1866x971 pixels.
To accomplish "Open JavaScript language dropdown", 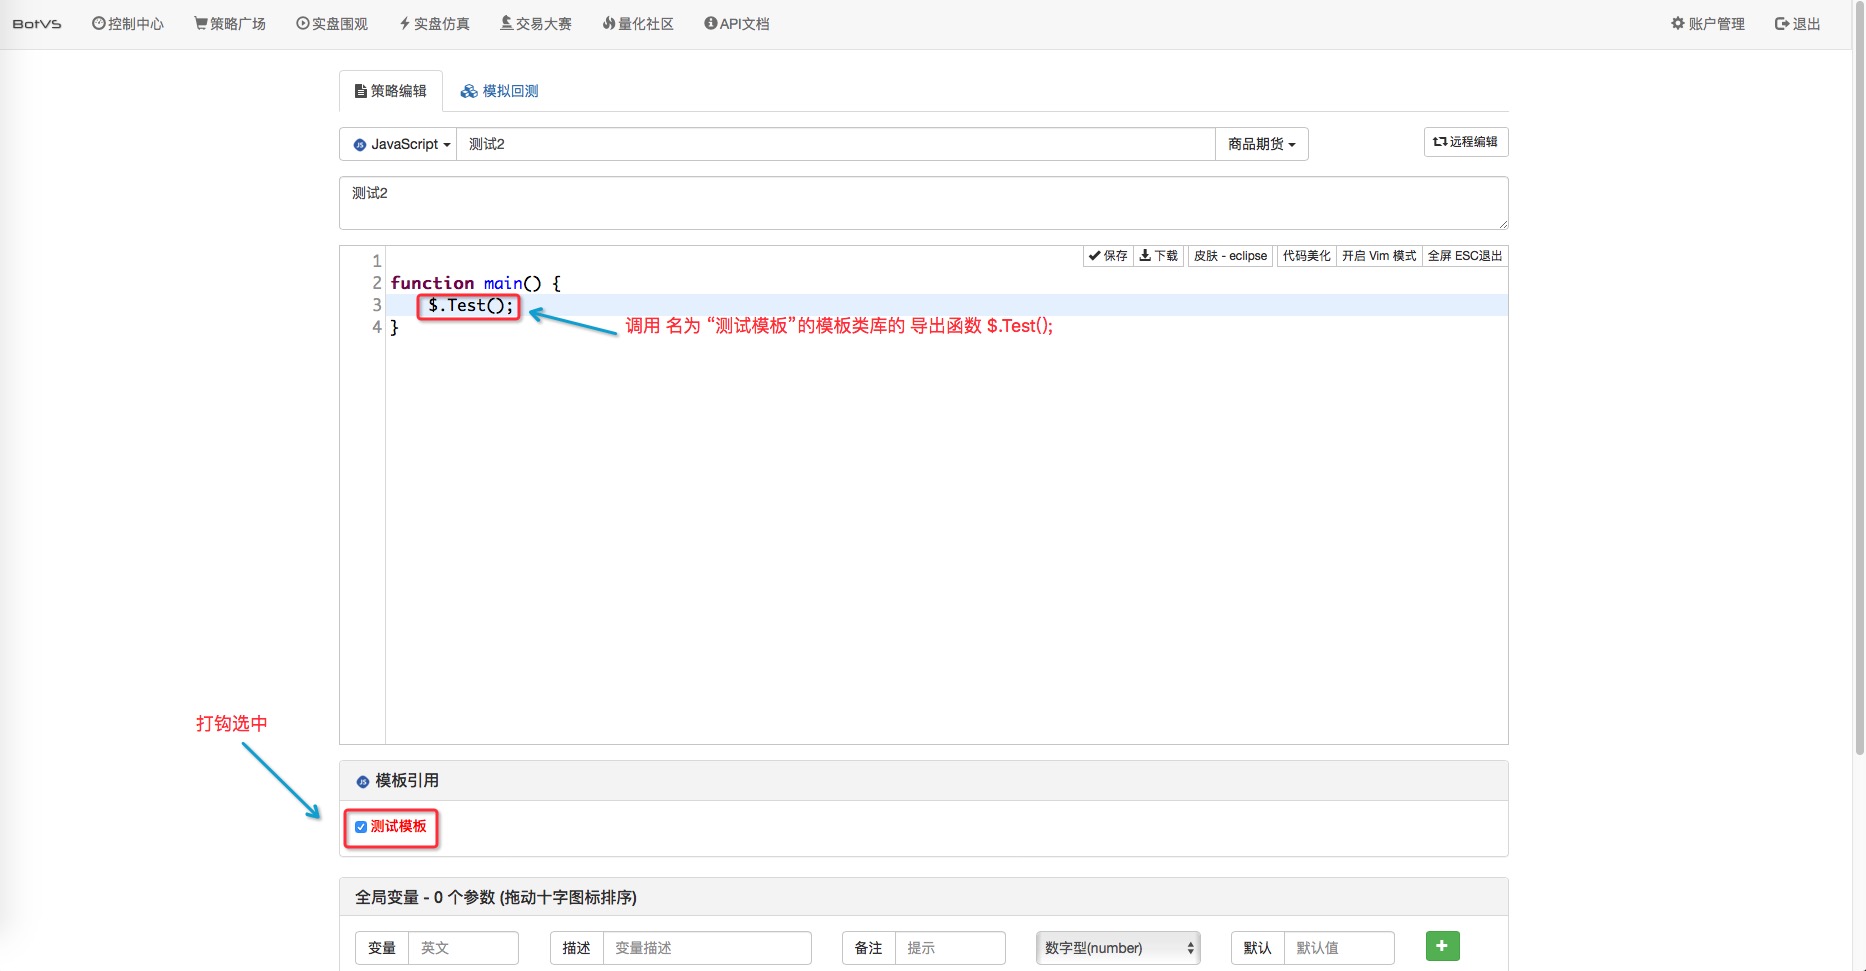I will tap(398, 144).
